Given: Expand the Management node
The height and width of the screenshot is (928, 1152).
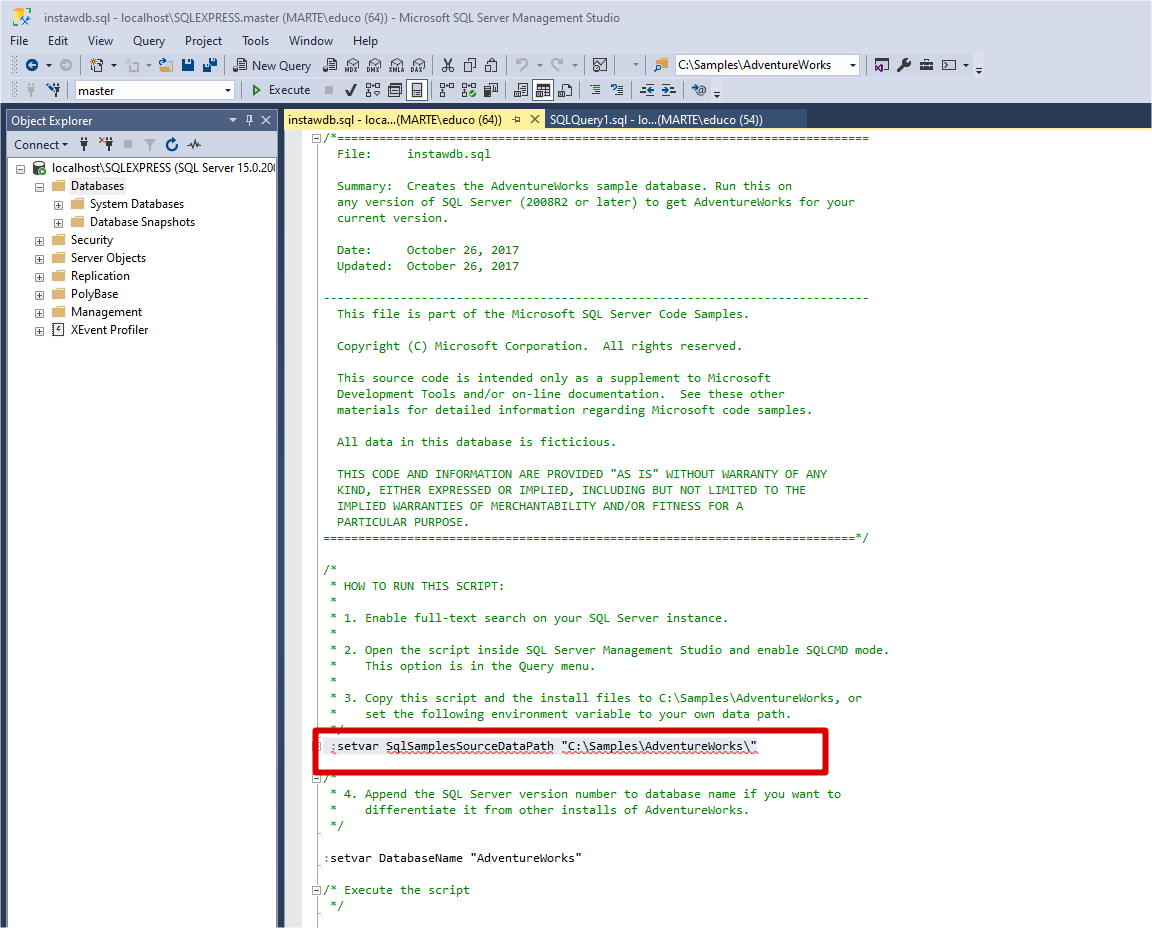Looking at the screenshot, I should coord(40,313).
